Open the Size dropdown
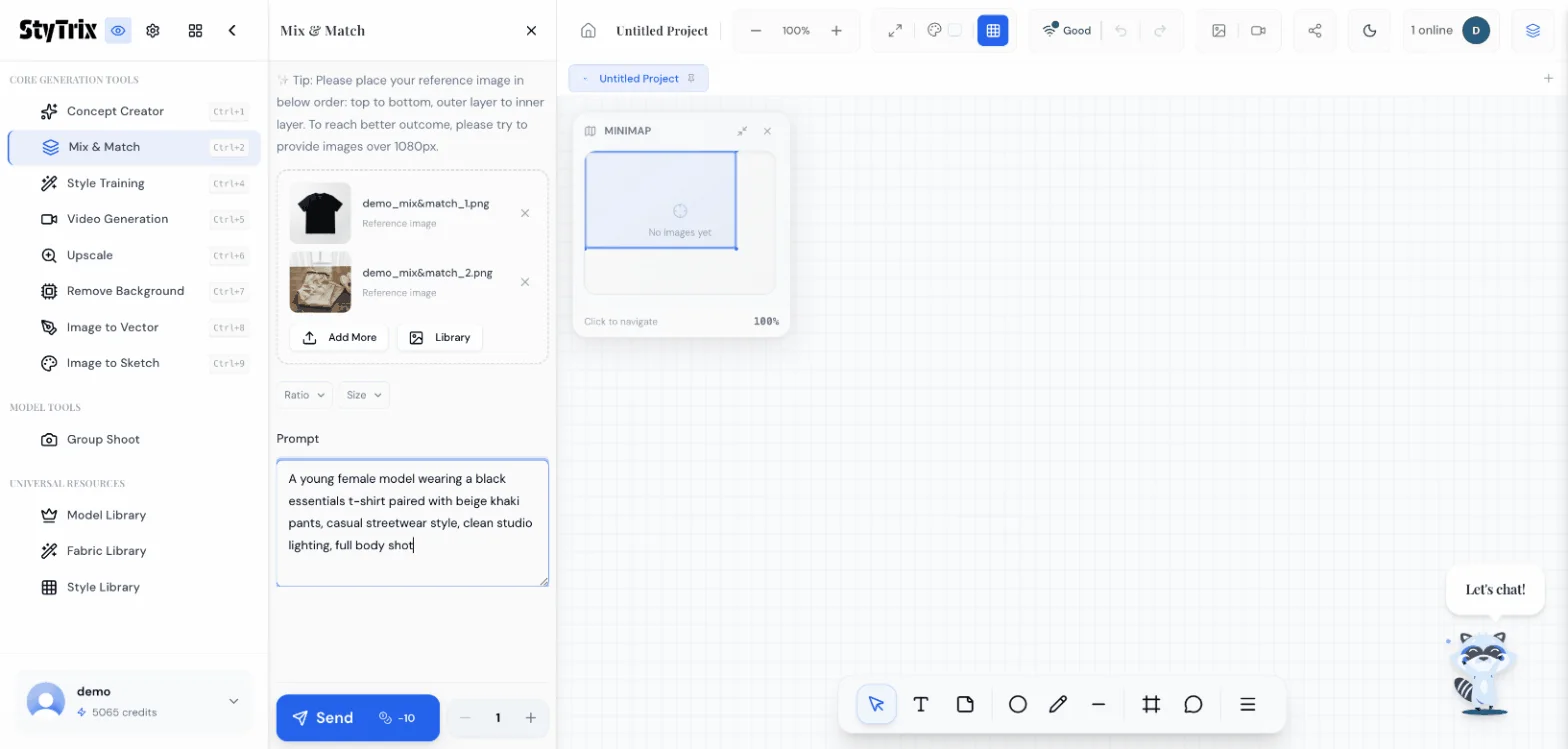 click(x=364, y=395)
